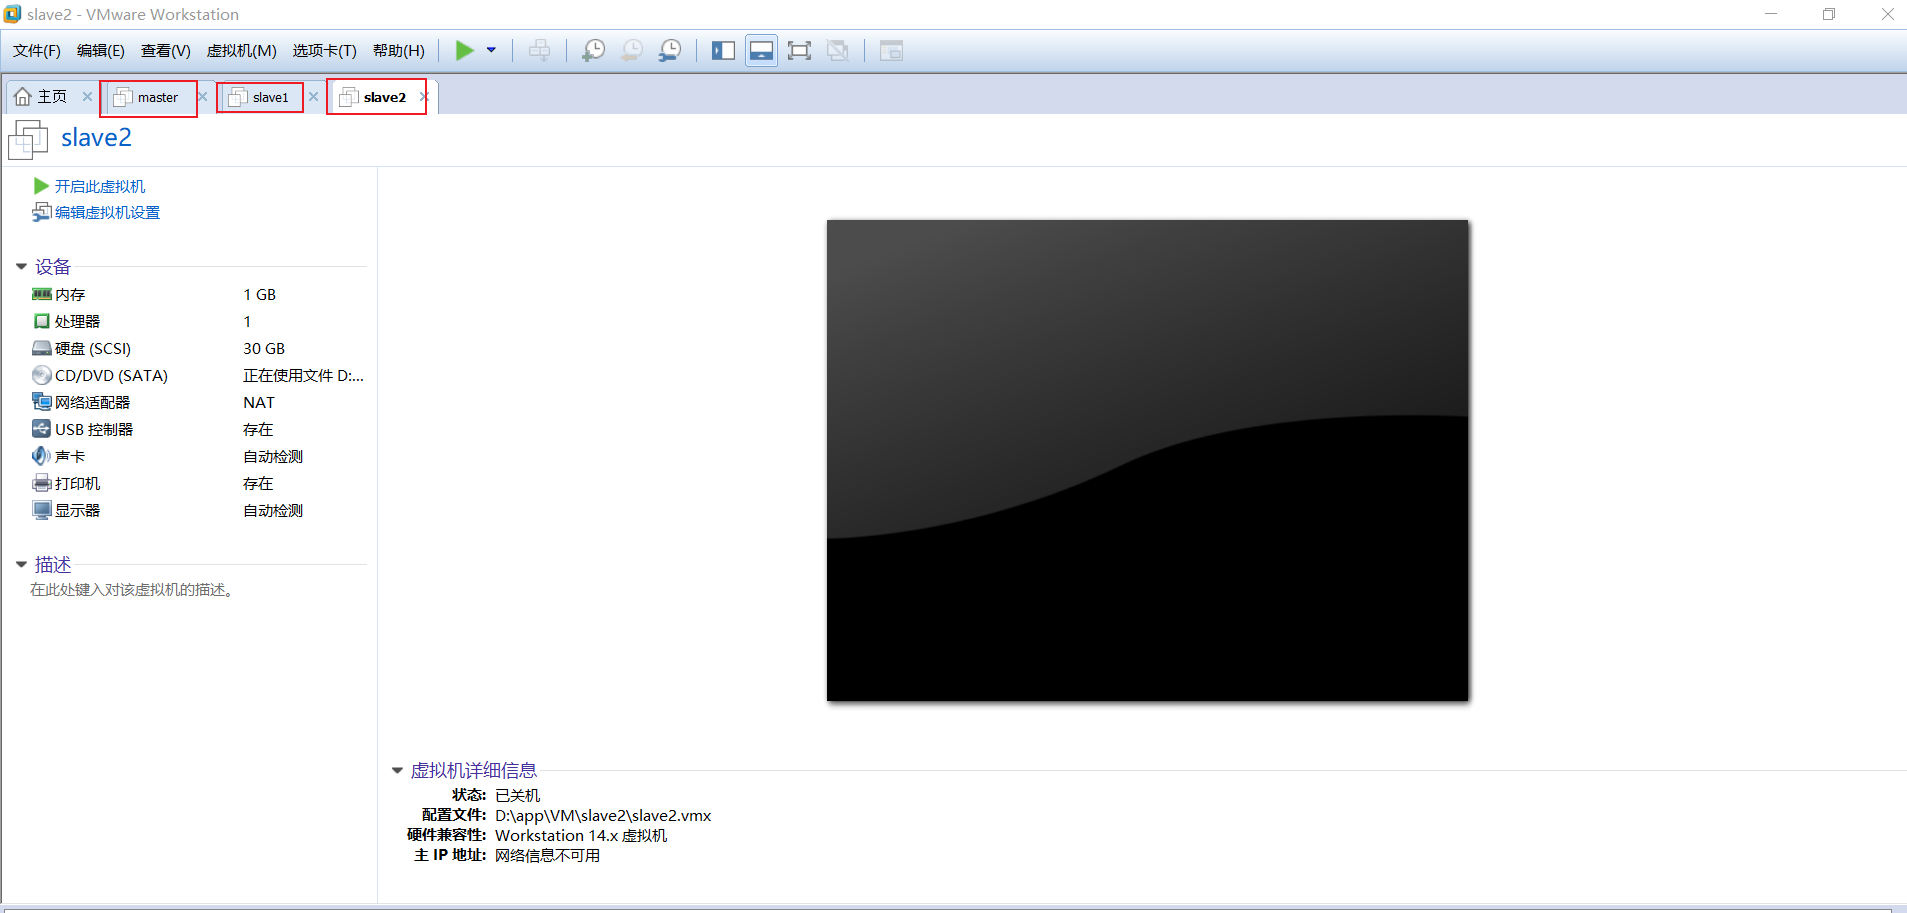Viewport: 1907px width, 913px height.
Task: Toggle the thumbnail bar view icon
Action: (761, 50)
